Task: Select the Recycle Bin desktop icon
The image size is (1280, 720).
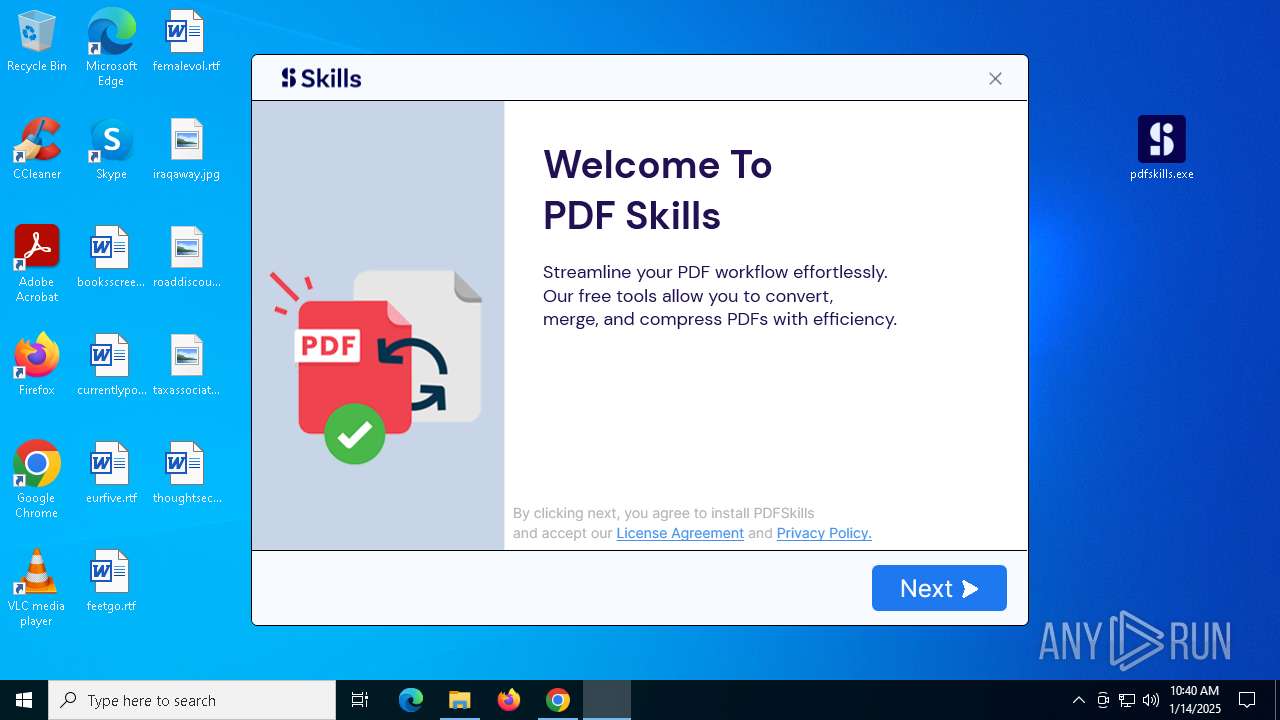Action: (x=37, y=42)
